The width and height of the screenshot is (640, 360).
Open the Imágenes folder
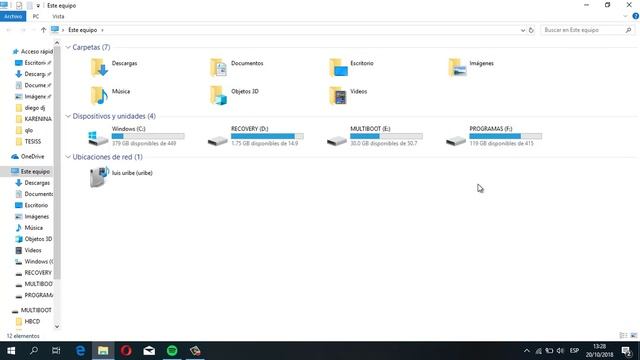(x=471, y=67)
